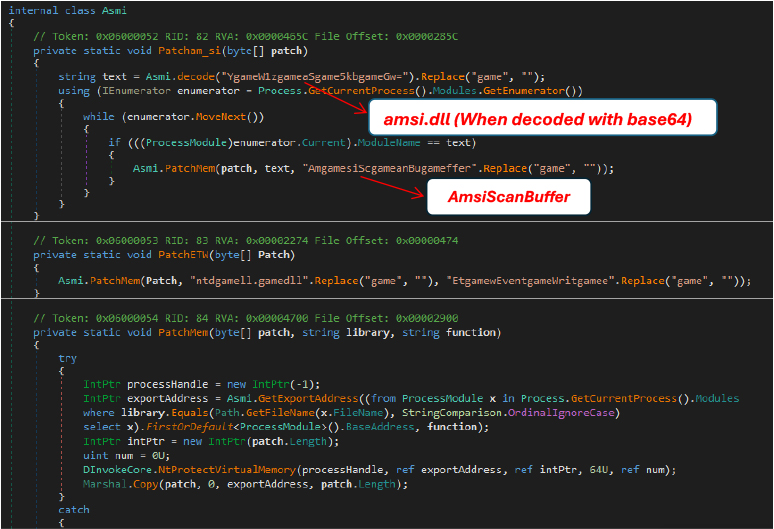774x529 pixels.
Task: Click the 64U argument value
Action: [x=599, y=470]
